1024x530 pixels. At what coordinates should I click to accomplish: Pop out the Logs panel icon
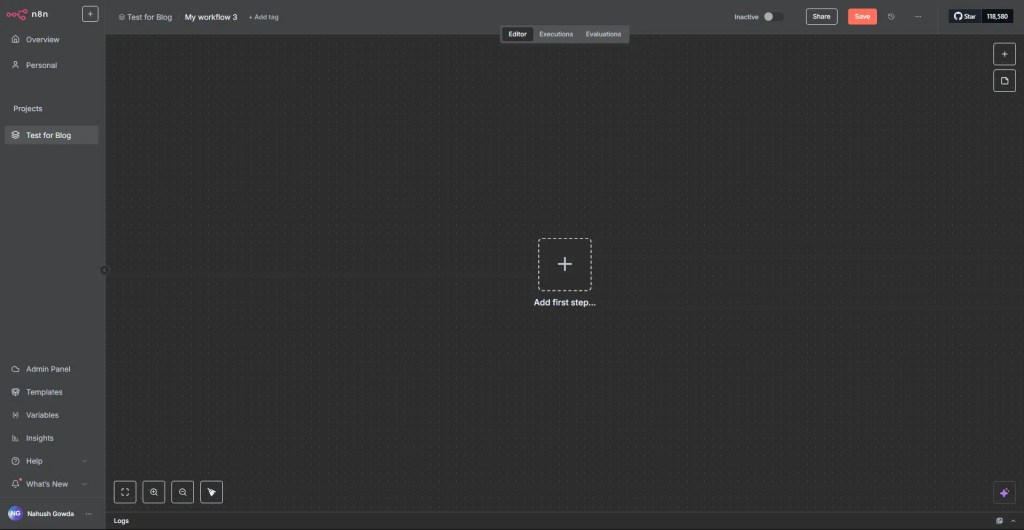pyautogui.click(x=999, y=521)
